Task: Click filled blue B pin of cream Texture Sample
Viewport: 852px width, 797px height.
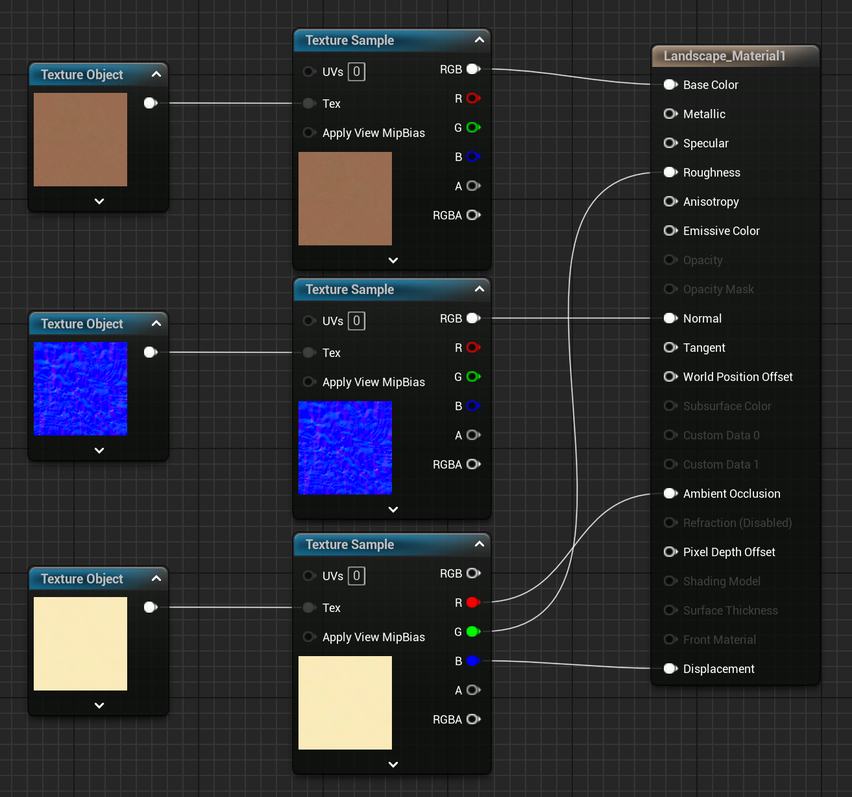Action: tap(473, 661)
